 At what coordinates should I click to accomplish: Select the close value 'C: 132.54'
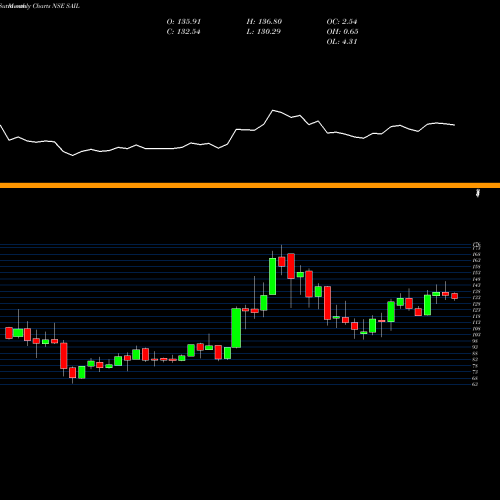(x=183, y=32)
